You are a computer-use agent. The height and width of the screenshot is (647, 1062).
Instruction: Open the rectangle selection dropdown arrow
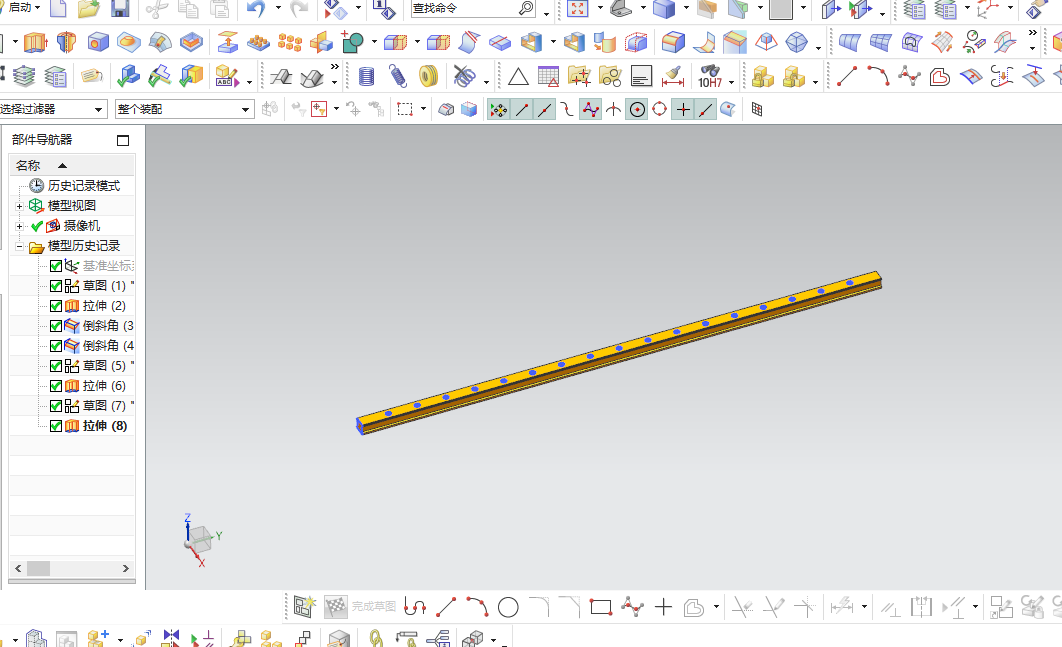(x=423, y=109)
